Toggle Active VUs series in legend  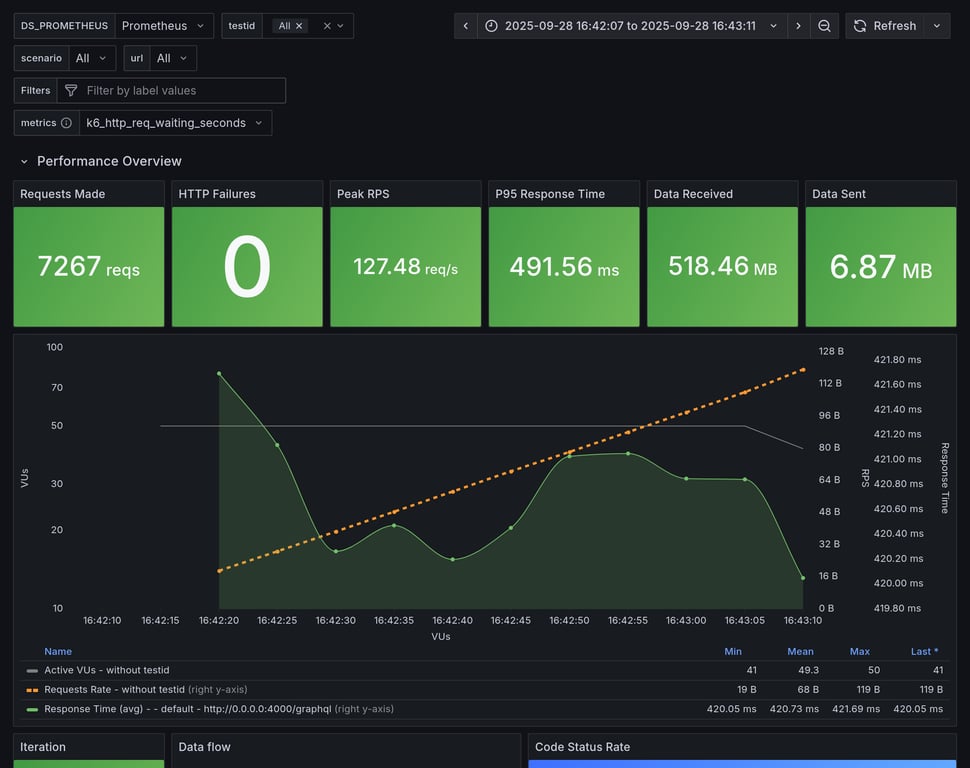(x=106, y=670)
